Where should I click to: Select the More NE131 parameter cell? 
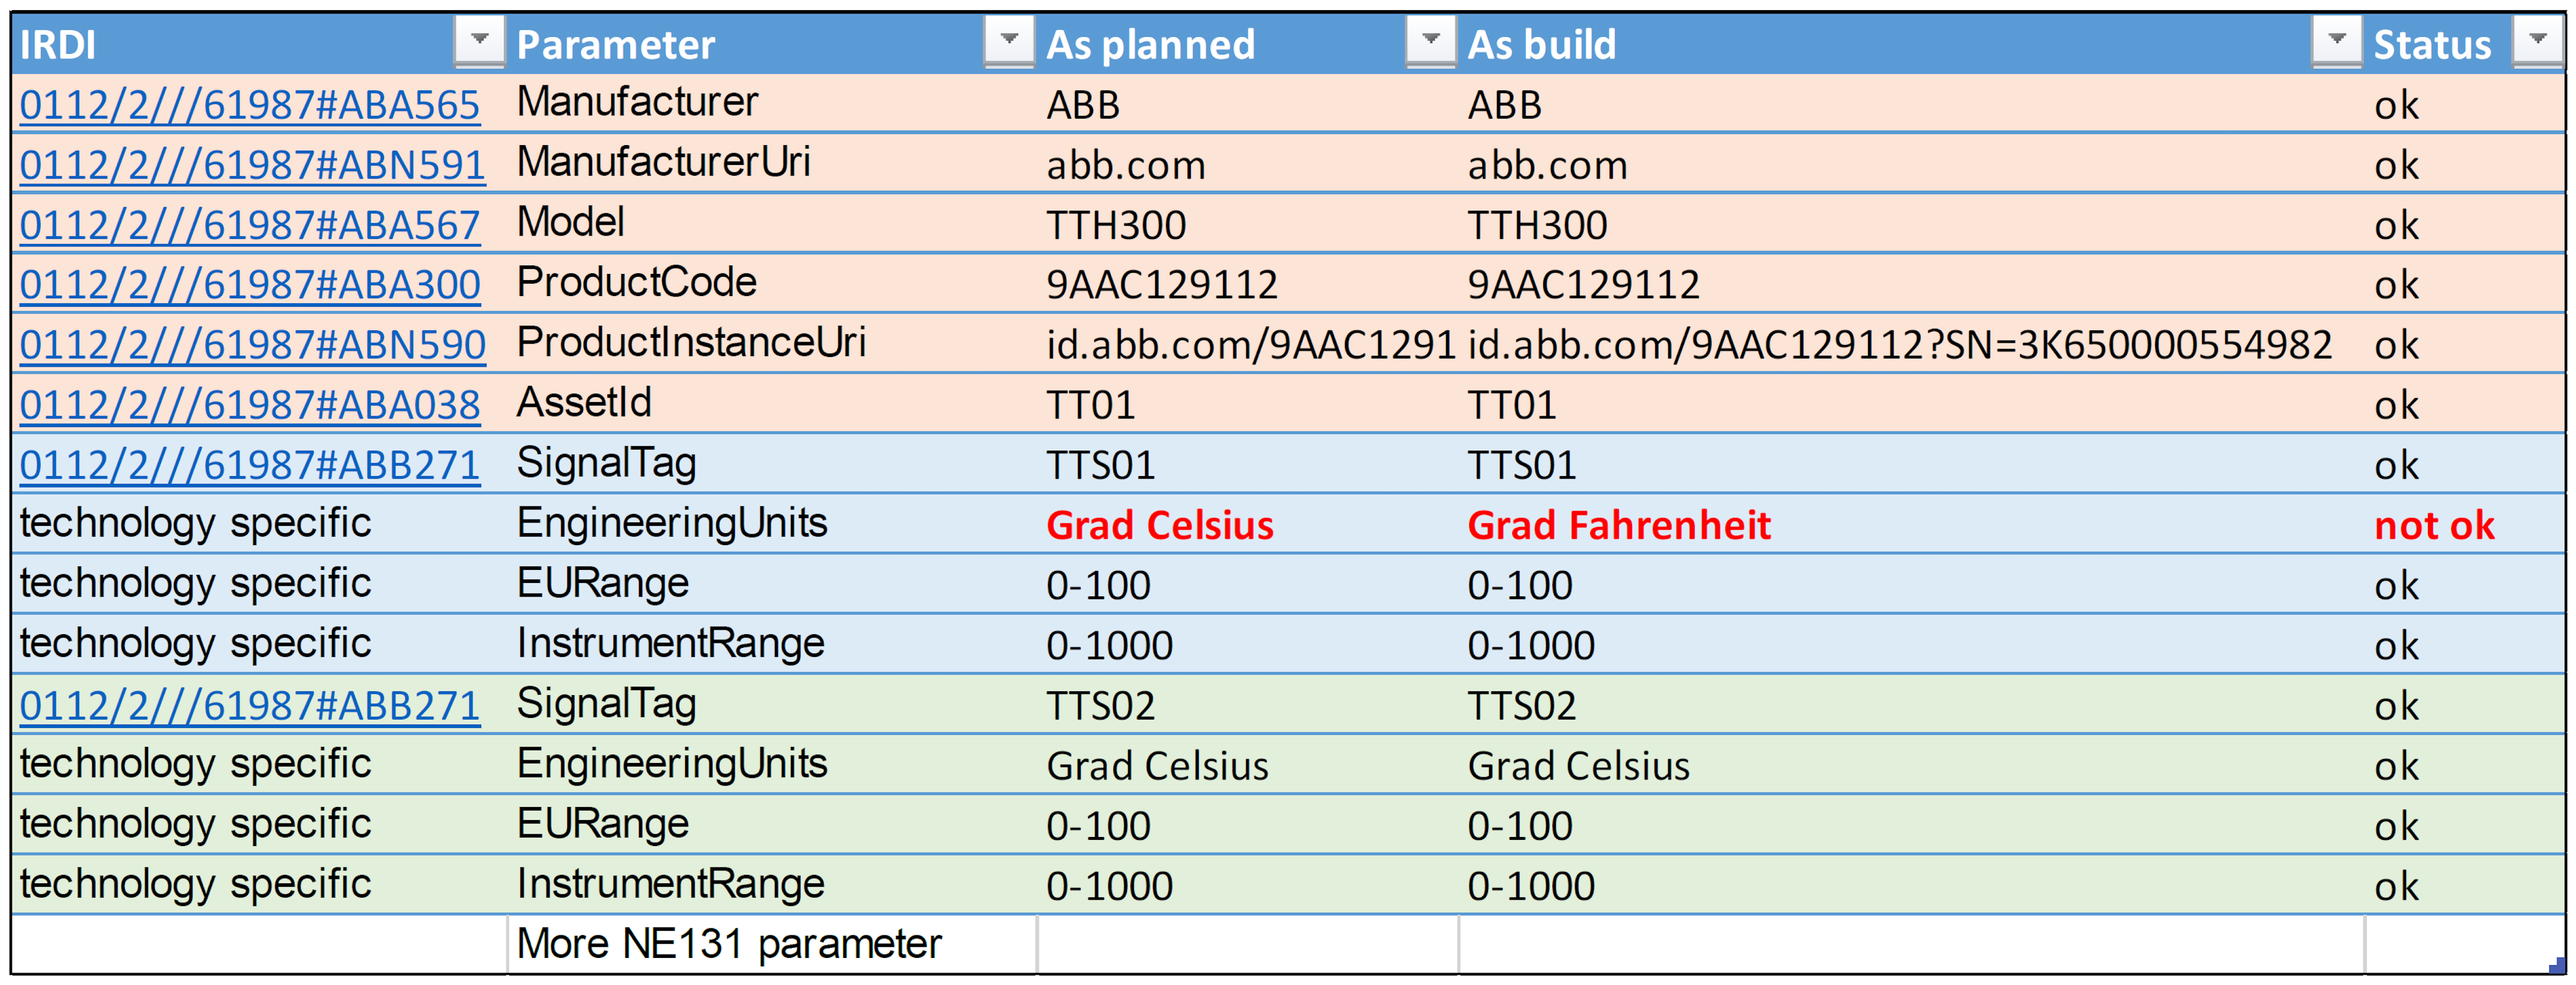coord(772,944)
